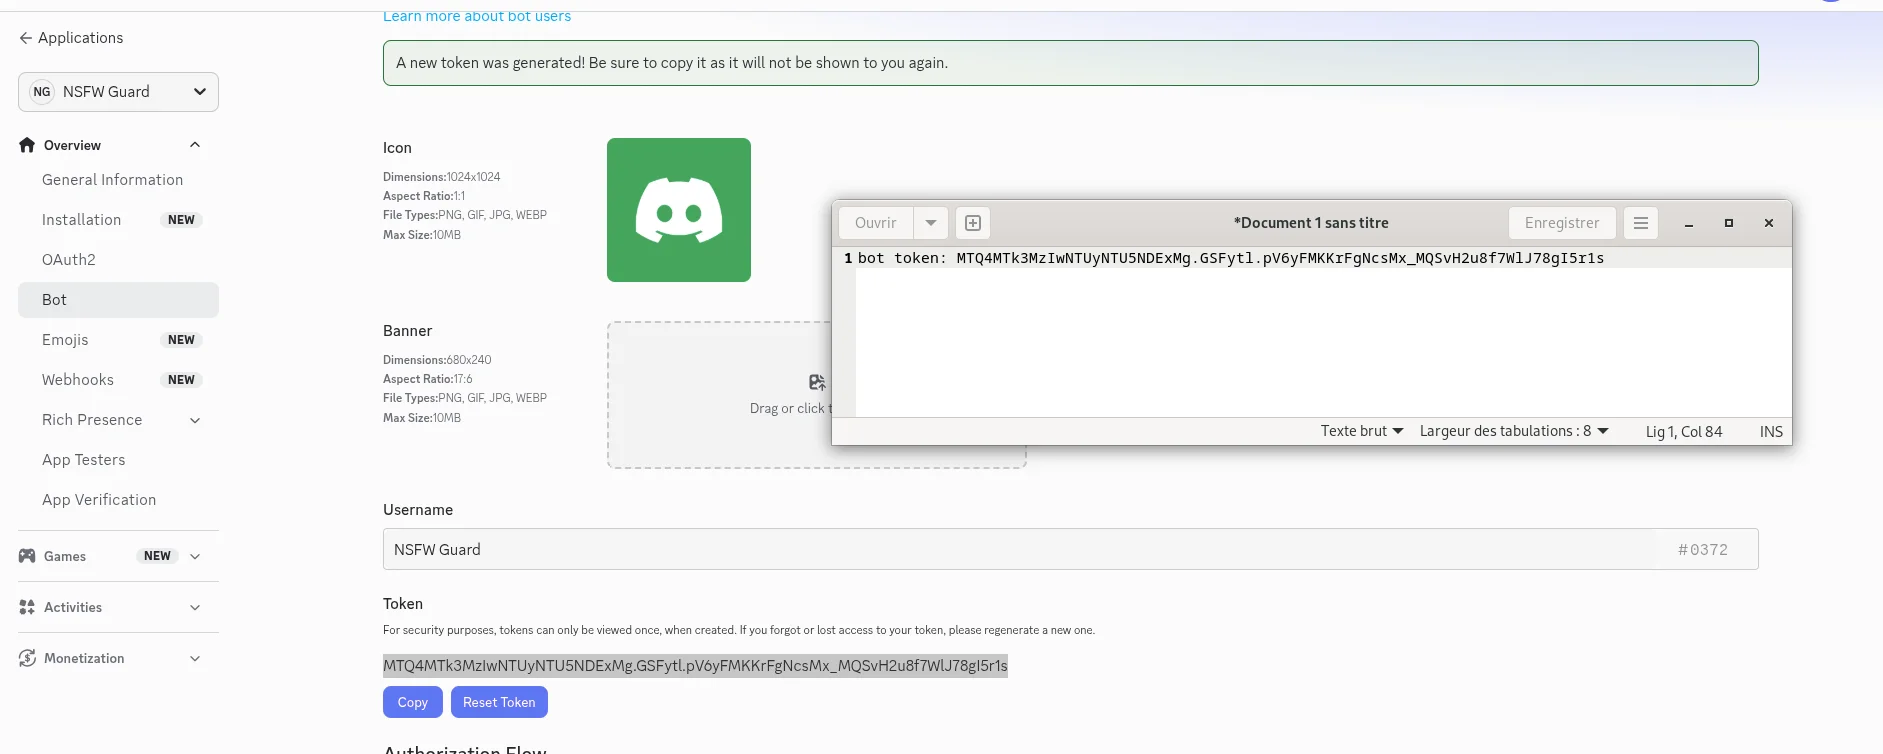Select the Bot page
Screen dimensions: 1883x754
coord(118,300)
